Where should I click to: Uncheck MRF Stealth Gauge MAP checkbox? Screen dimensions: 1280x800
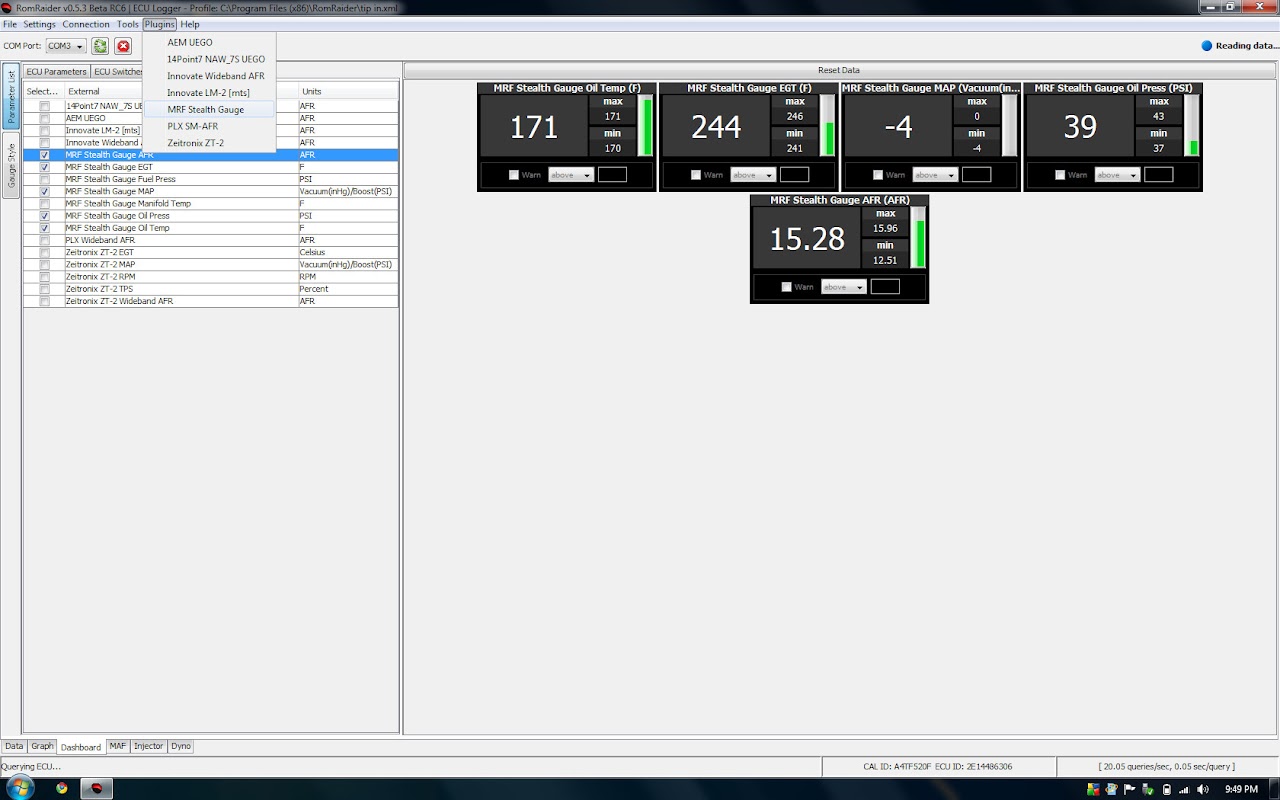[44, 191]
